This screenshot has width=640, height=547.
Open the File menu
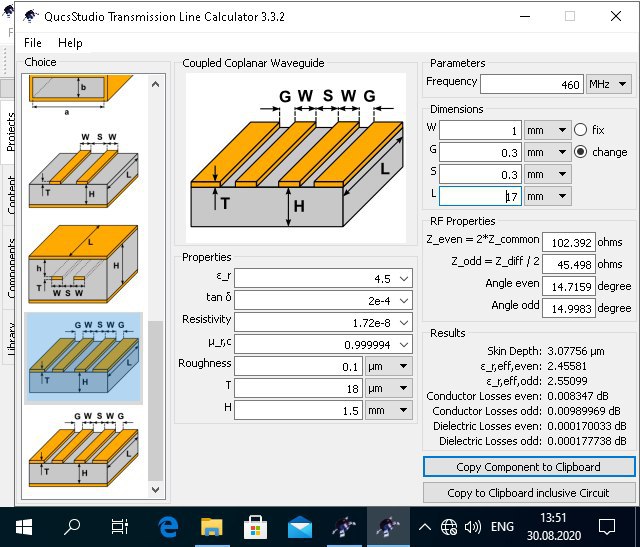click(x=33, y=43)
